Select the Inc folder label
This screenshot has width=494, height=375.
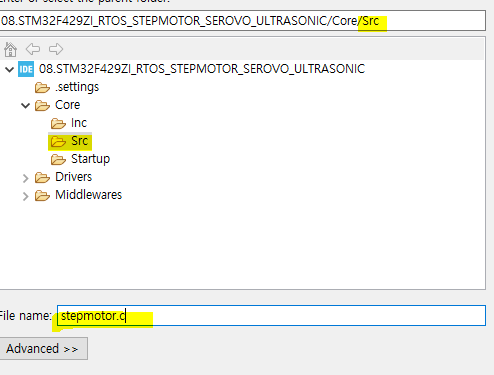[79, 123]
